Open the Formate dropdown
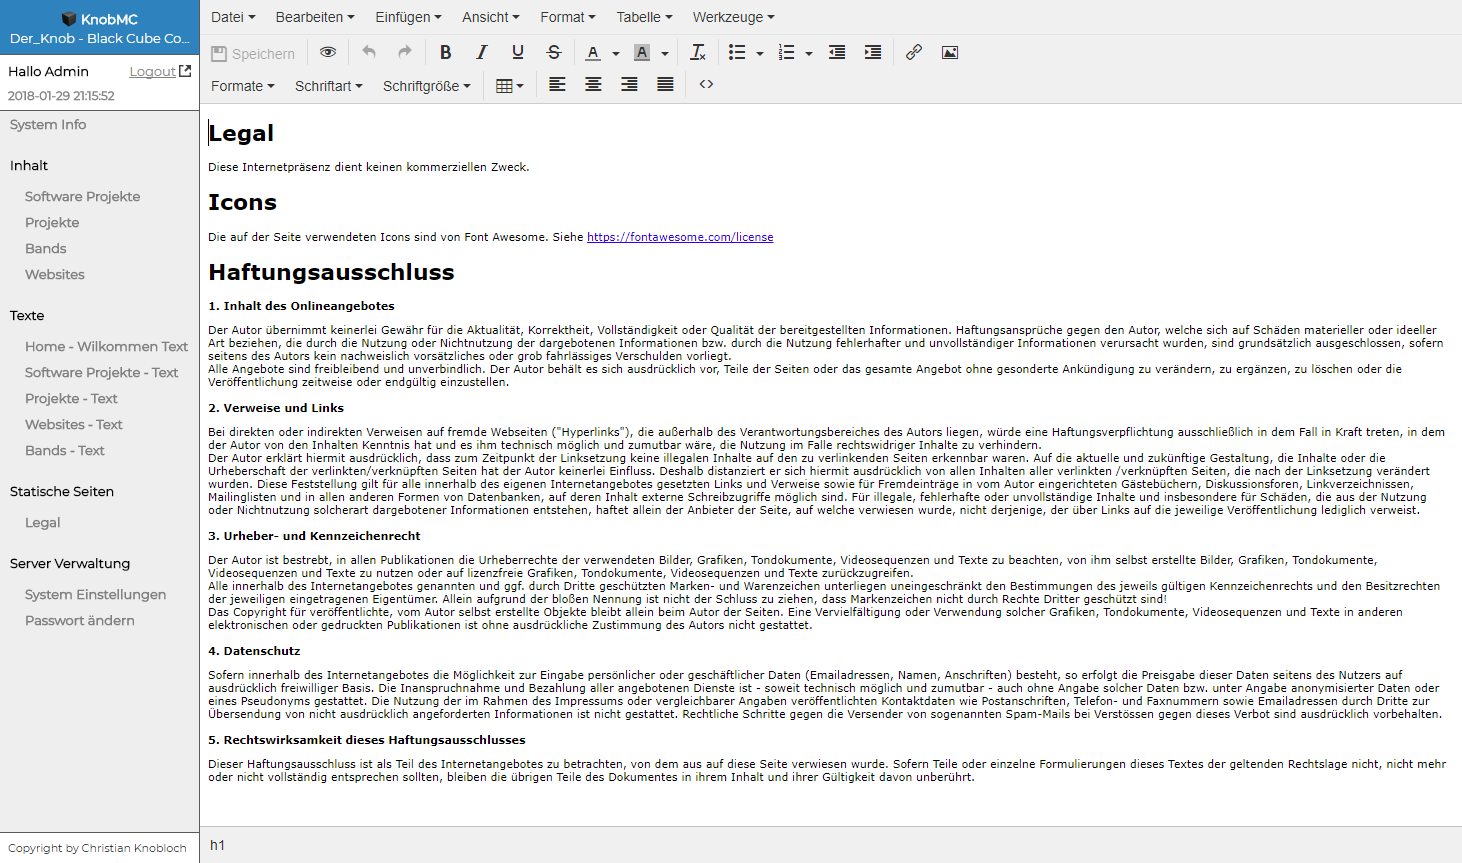 click(243, 86)
